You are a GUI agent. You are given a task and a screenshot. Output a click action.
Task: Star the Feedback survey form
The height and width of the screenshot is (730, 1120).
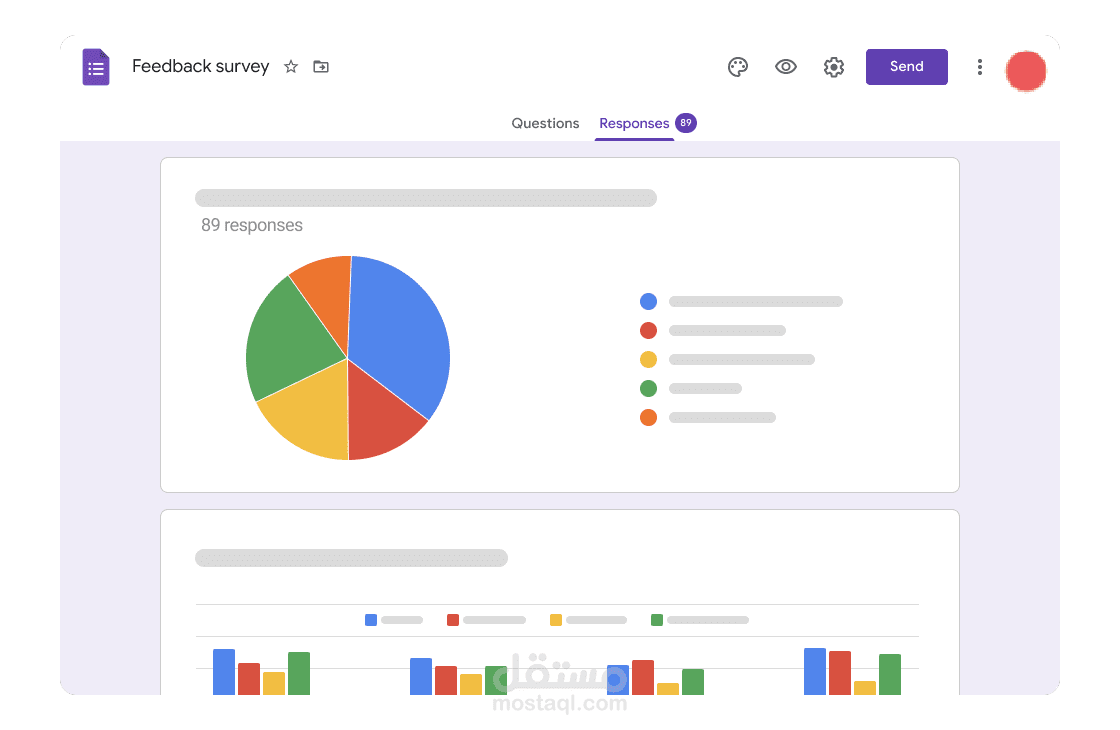290,67
